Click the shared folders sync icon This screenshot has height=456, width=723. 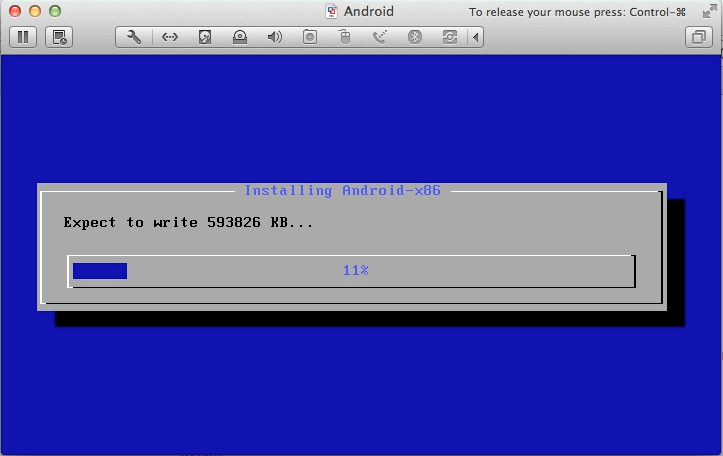click(x=450, y=37)
